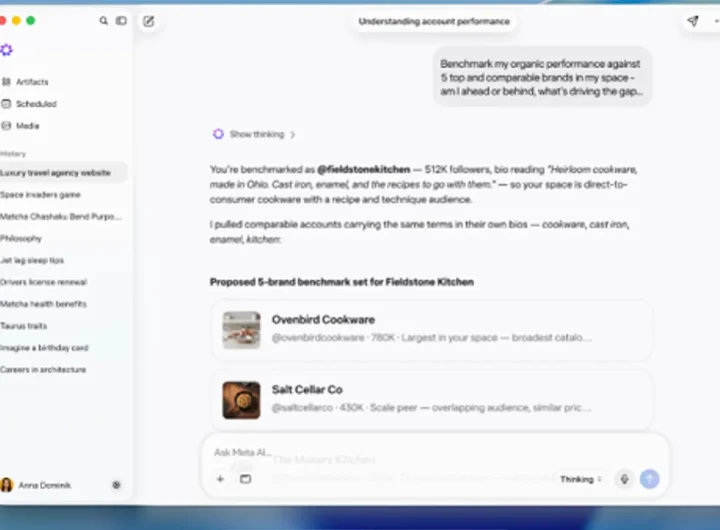
Task: Click the share arrow icon at top right
Action: [693, 21]
